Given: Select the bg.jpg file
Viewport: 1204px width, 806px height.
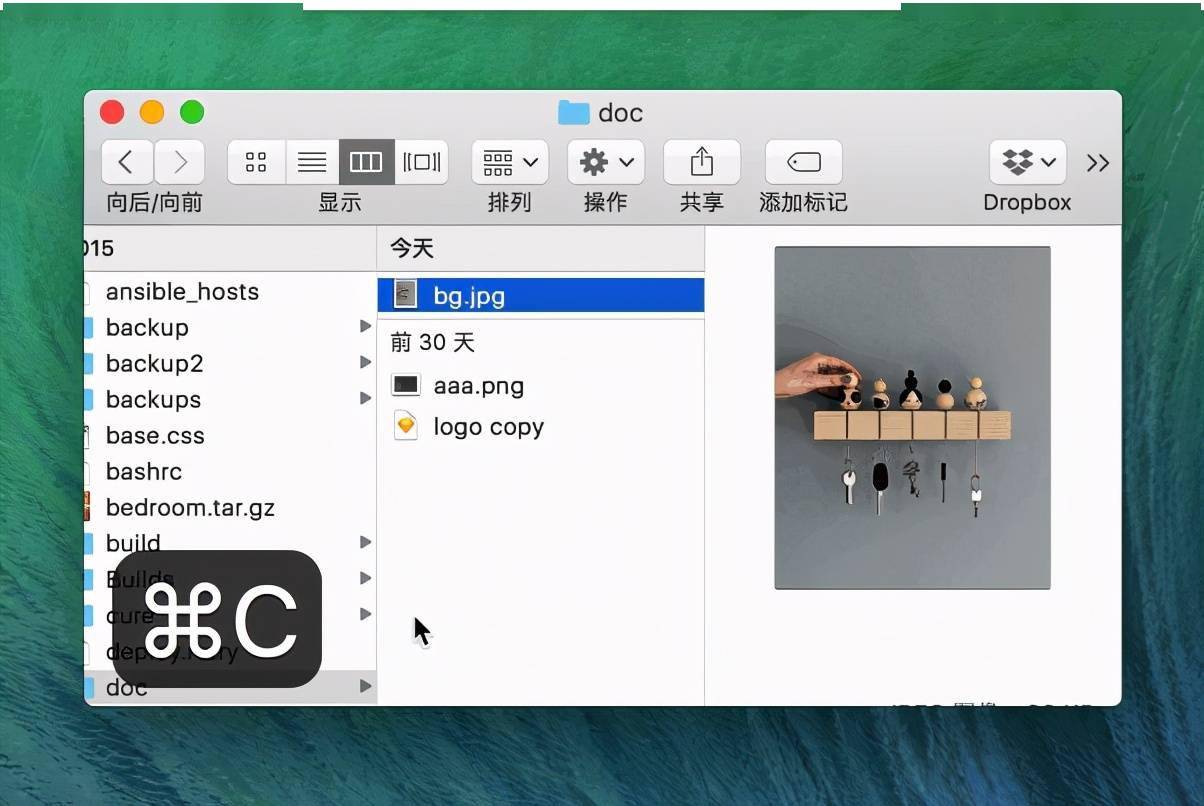Looking at the screenshot, I should point(541,296).
